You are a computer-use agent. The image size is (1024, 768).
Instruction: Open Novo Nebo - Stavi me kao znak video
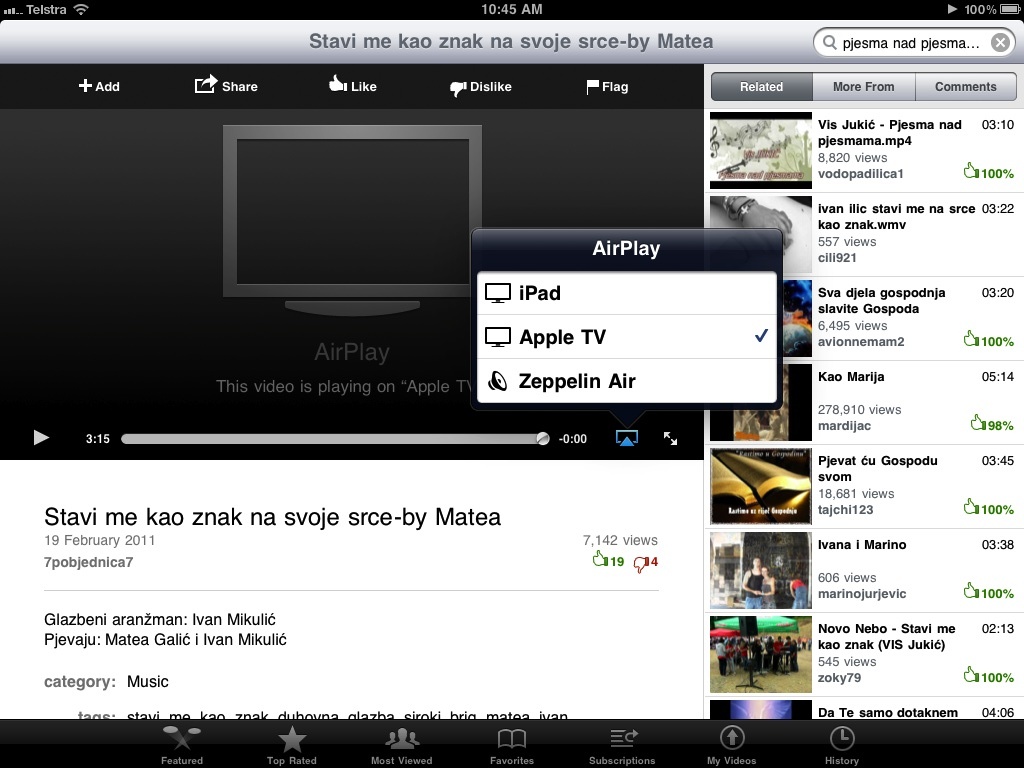pyautogui.click(x=864, y=654)
